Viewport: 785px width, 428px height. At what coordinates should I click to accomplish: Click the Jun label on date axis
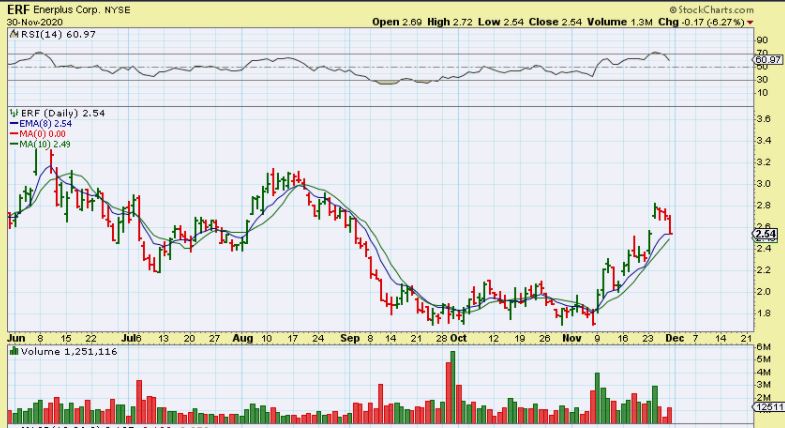tap(16, 338)
